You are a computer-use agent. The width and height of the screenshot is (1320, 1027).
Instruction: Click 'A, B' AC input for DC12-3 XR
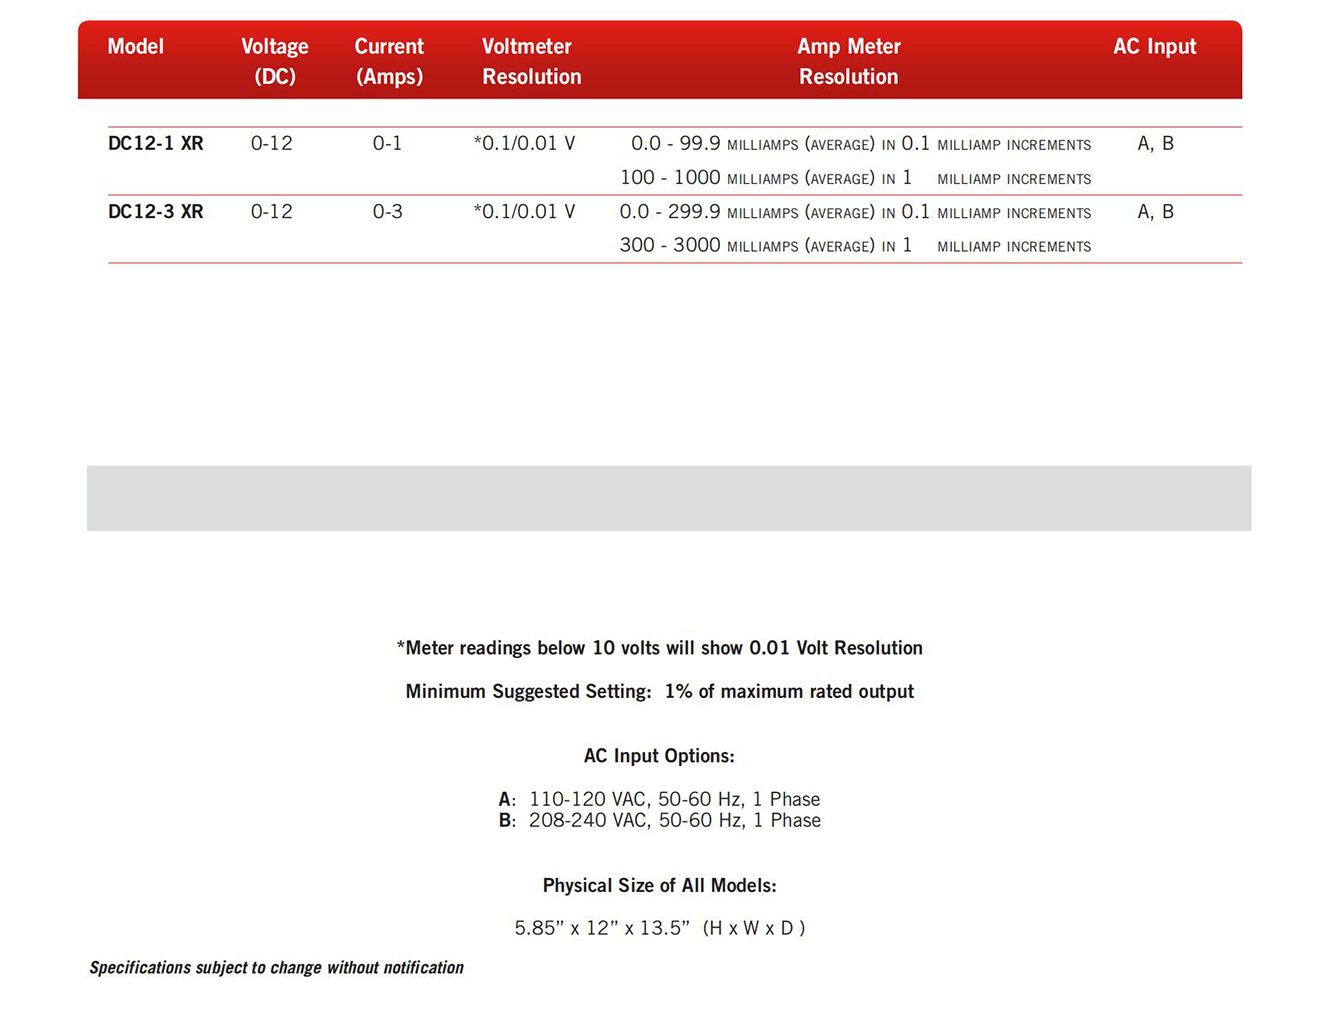coord(1156,211)
